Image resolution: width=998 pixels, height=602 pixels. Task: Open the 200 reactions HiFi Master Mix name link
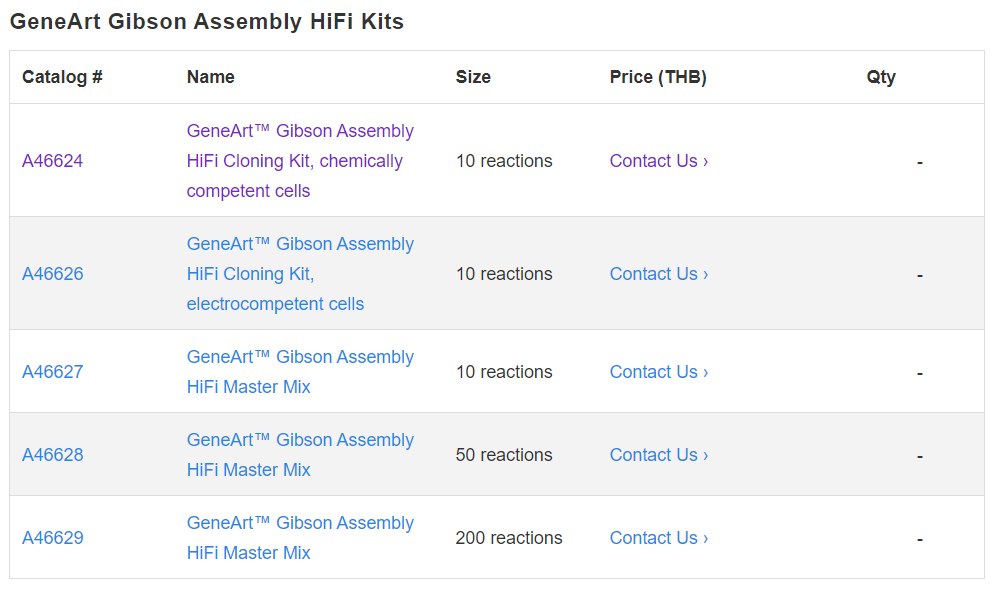pos(300,538)
